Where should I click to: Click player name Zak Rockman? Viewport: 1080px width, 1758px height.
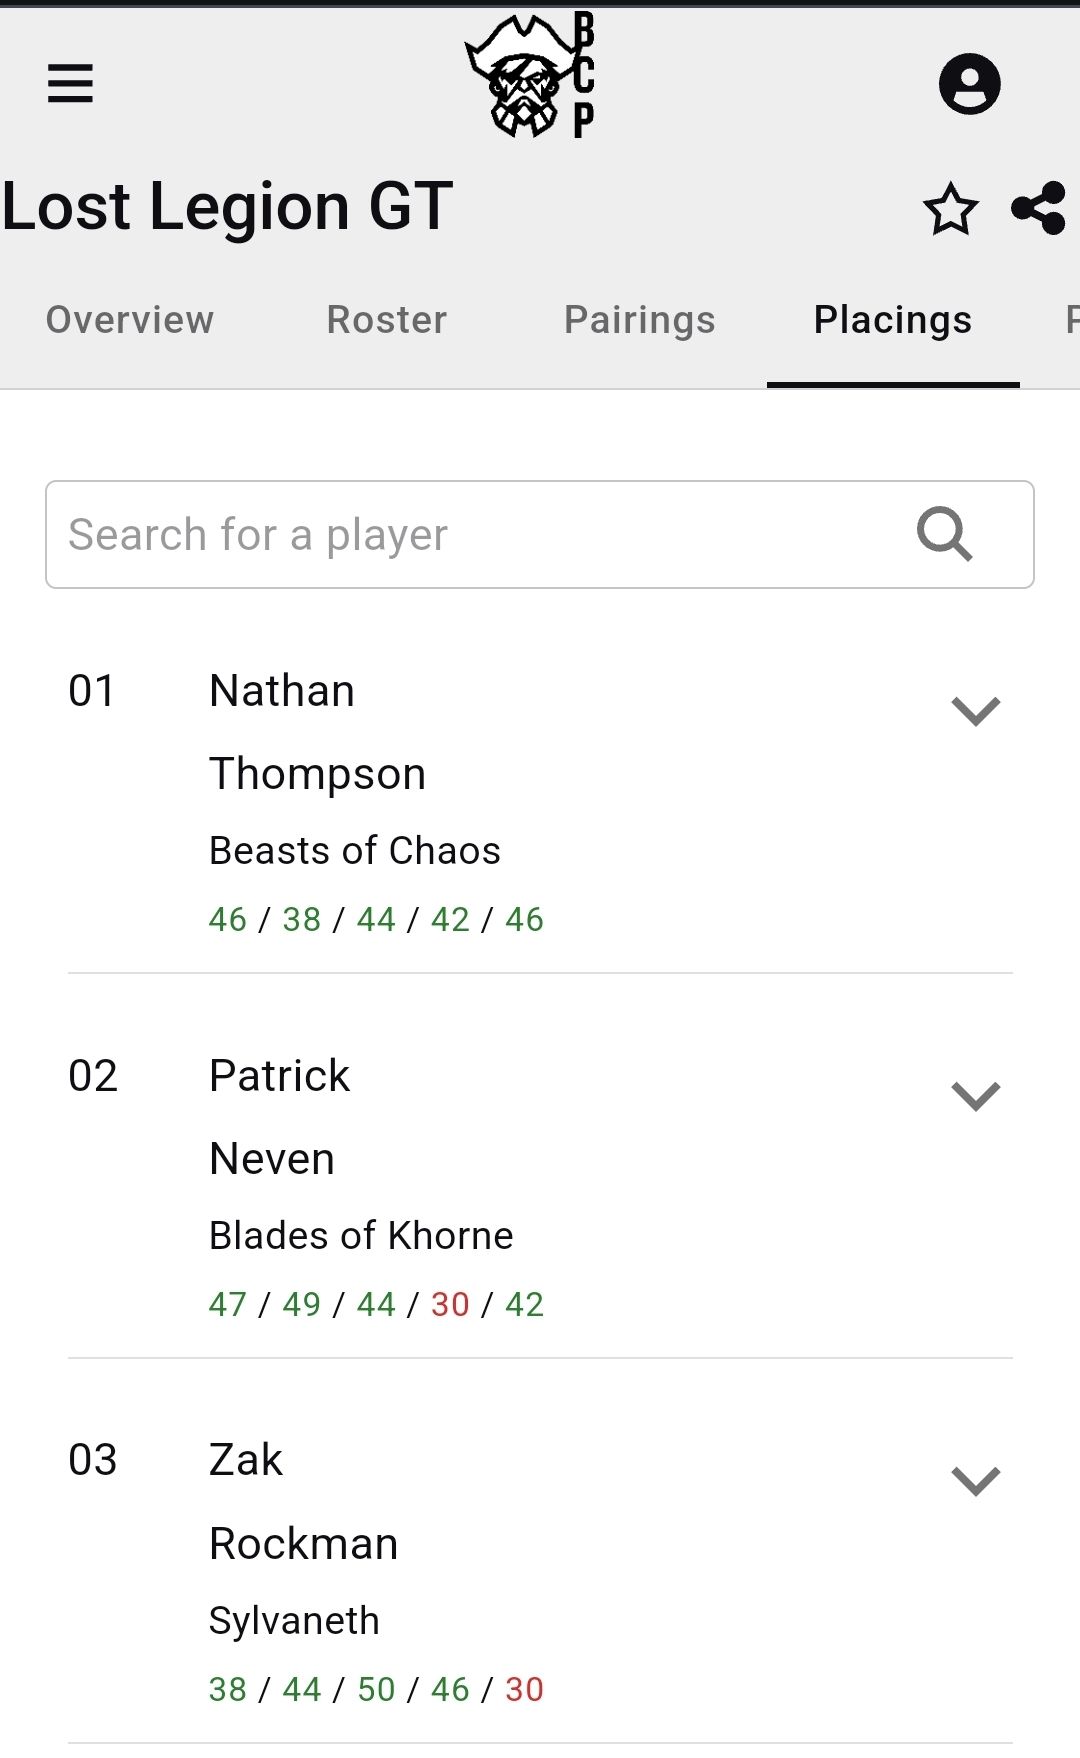pos(303,1501)
